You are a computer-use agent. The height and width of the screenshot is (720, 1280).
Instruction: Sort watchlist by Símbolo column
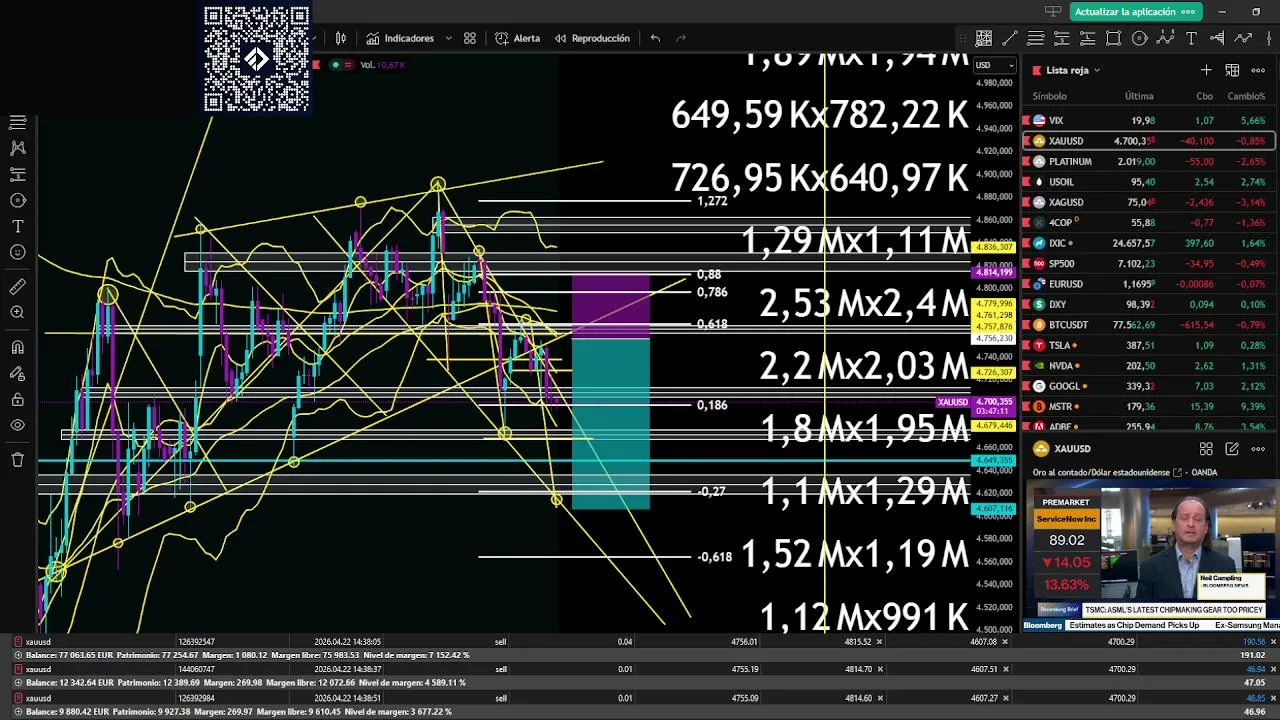1049,96
